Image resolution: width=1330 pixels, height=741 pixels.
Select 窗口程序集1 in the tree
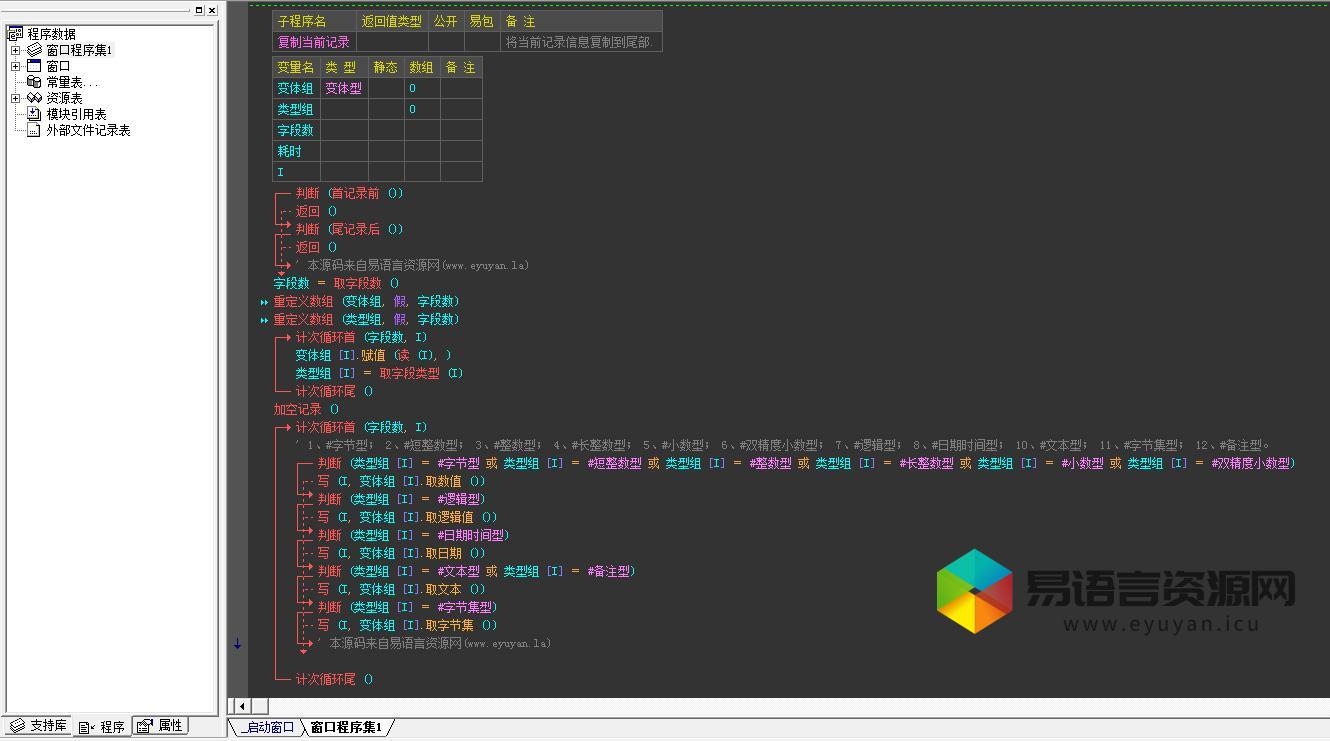[79, 50]
